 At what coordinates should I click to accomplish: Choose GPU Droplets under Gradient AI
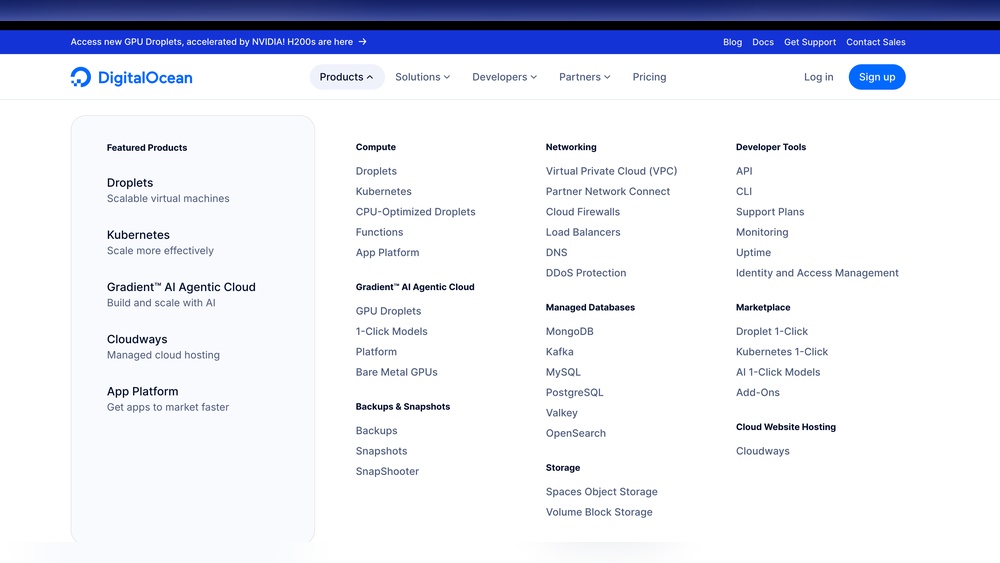388,311
